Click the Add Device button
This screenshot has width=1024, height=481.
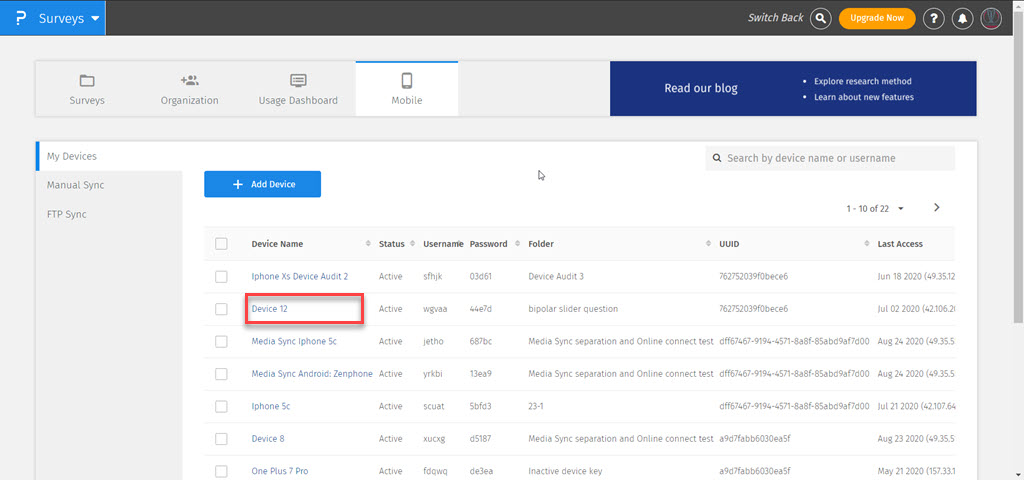263,184
